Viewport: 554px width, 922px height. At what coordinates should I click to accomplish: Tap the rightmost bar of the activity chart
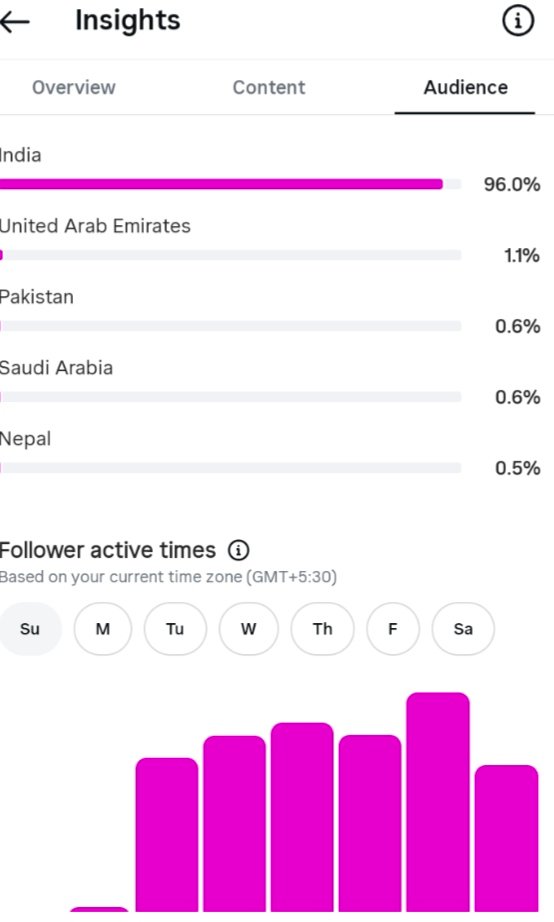click(x=506, y=839)
